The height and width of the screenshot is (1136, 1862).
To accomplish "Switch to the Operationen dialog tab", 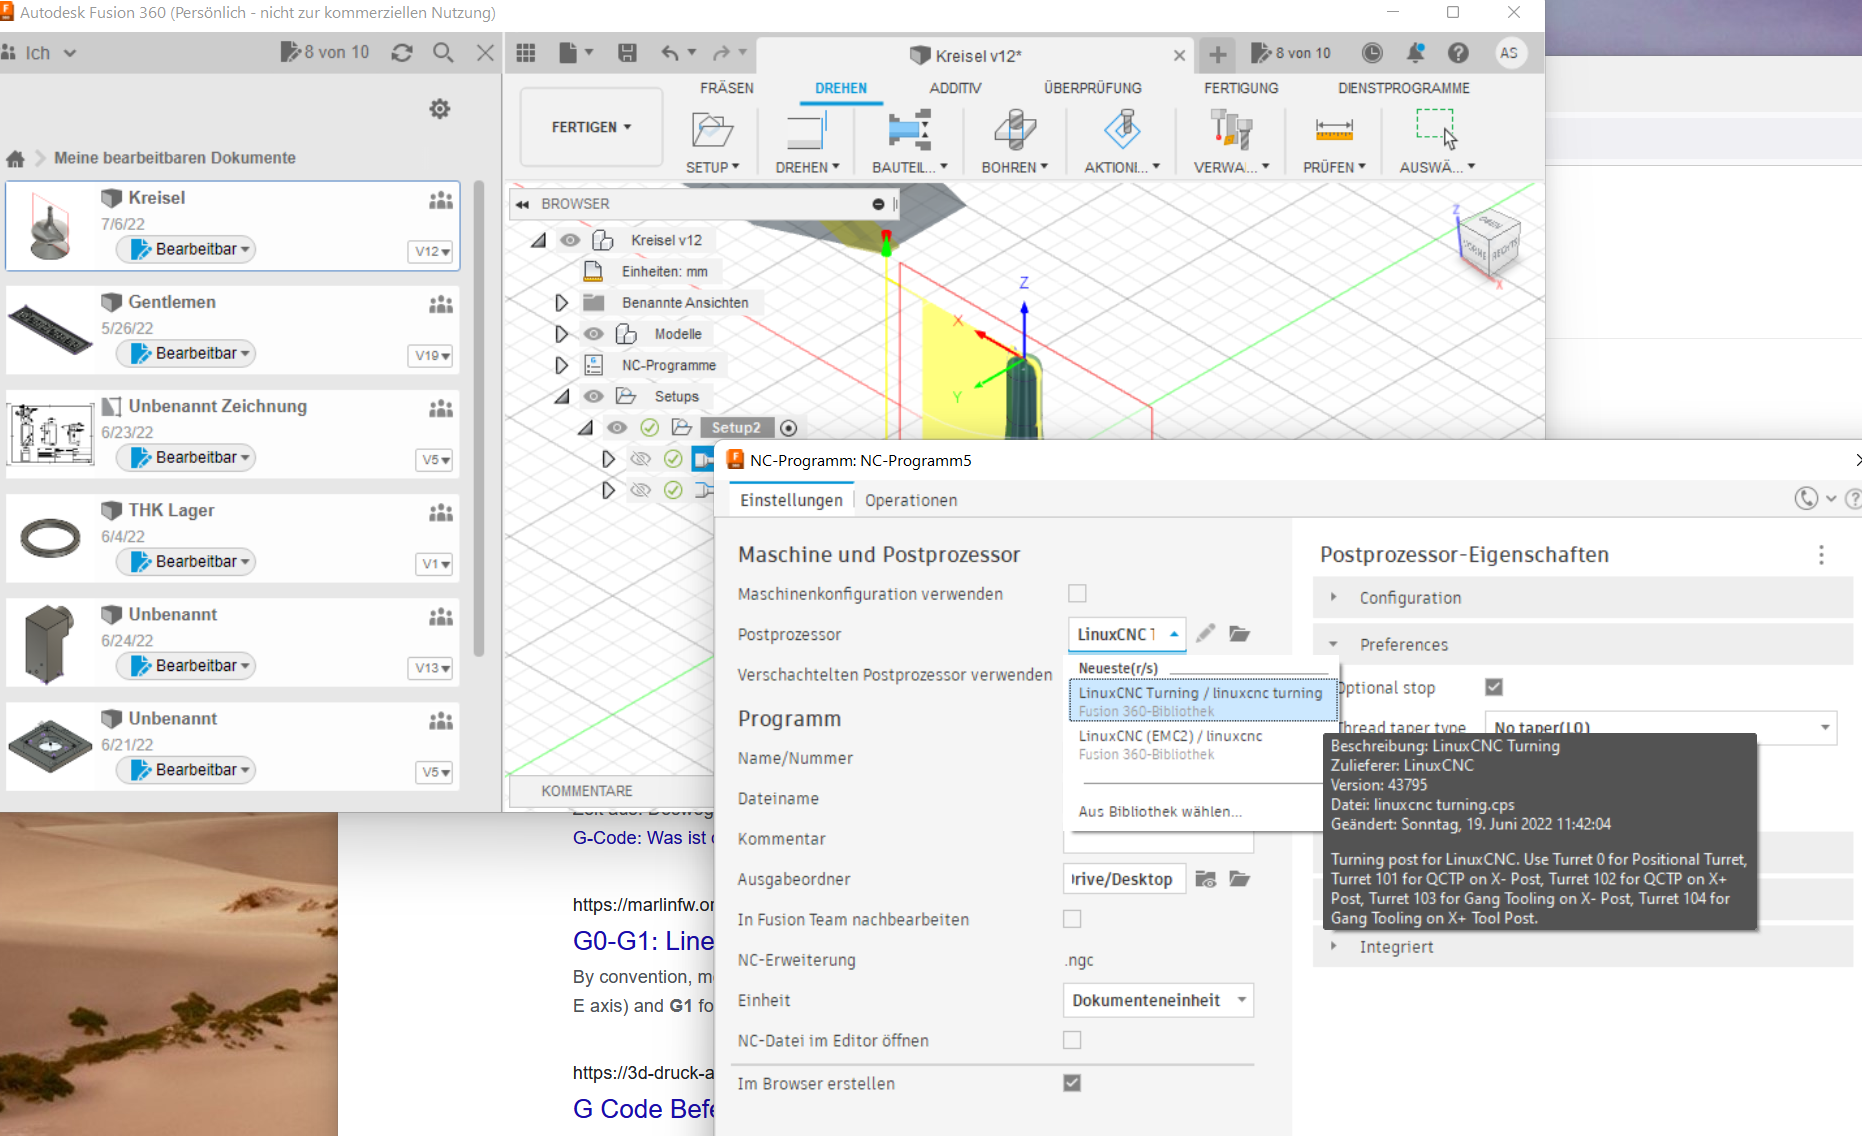I will click(911, 500).
